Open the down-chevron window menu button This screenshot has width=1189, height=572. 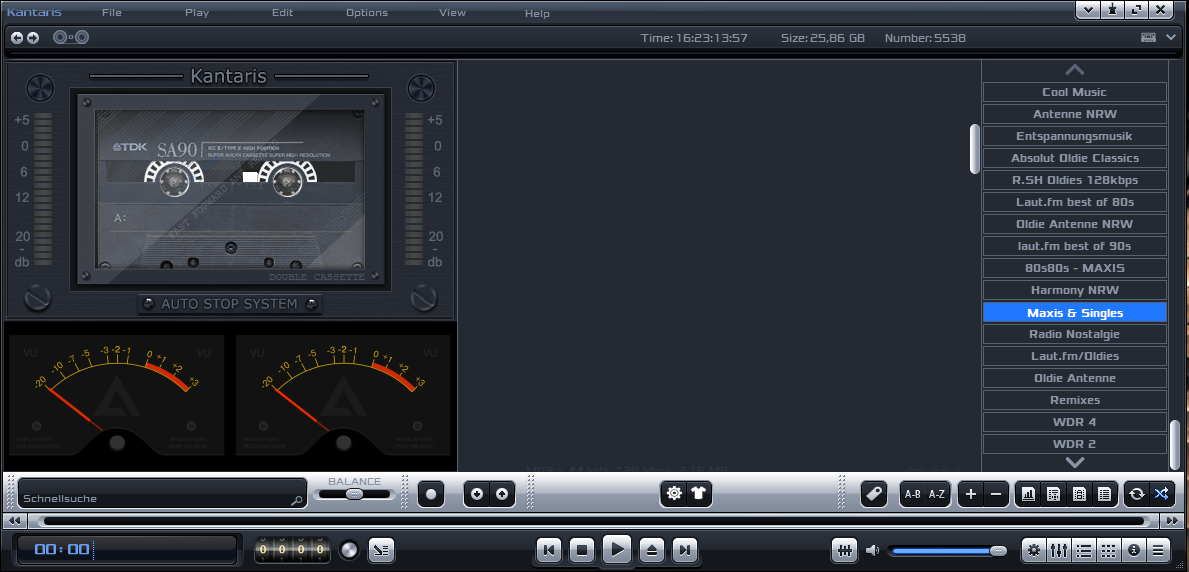click(x=1089, y=10)
